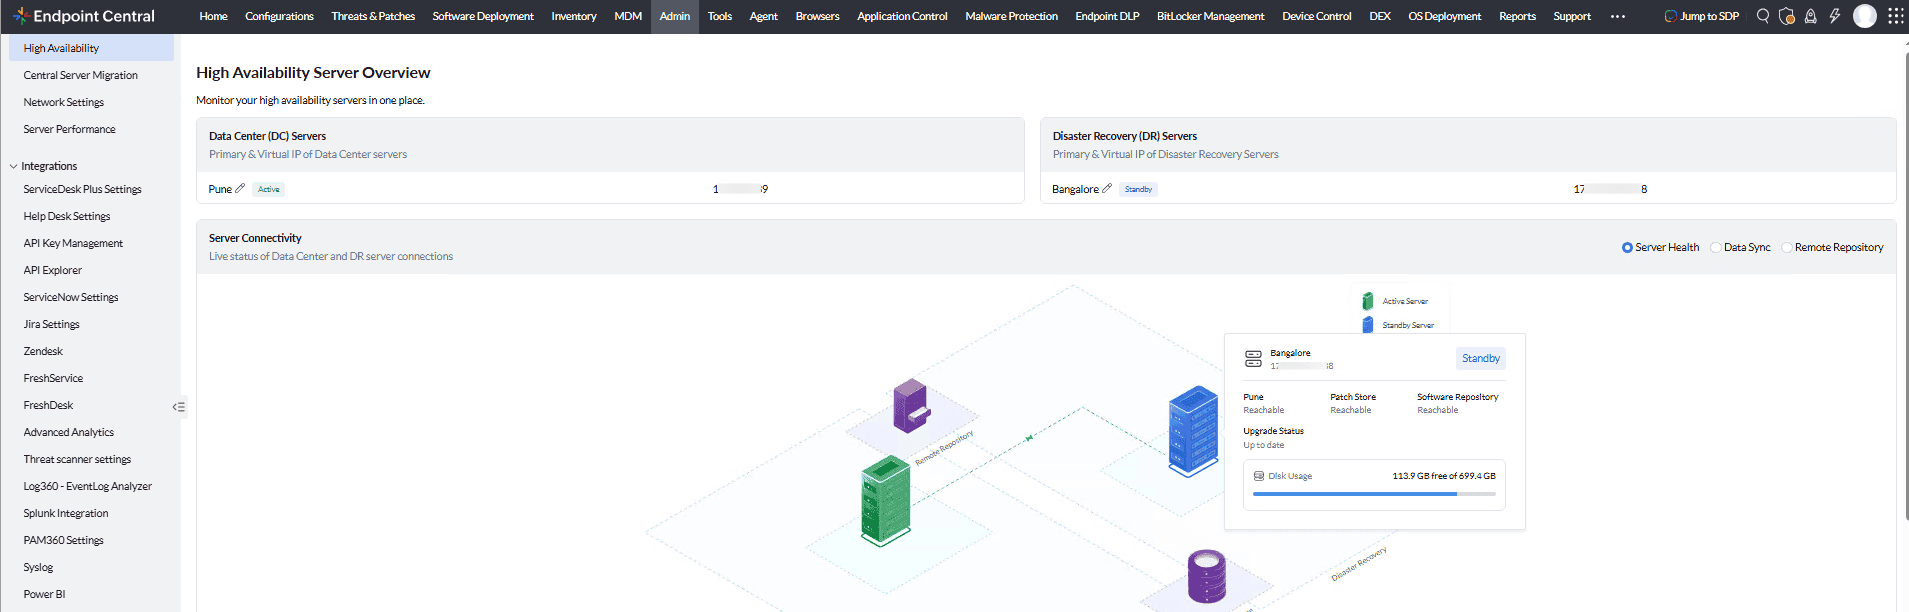Click the blue standby server rack icon
This screenshot has height=612, width=1909.
click(1193, 431)
